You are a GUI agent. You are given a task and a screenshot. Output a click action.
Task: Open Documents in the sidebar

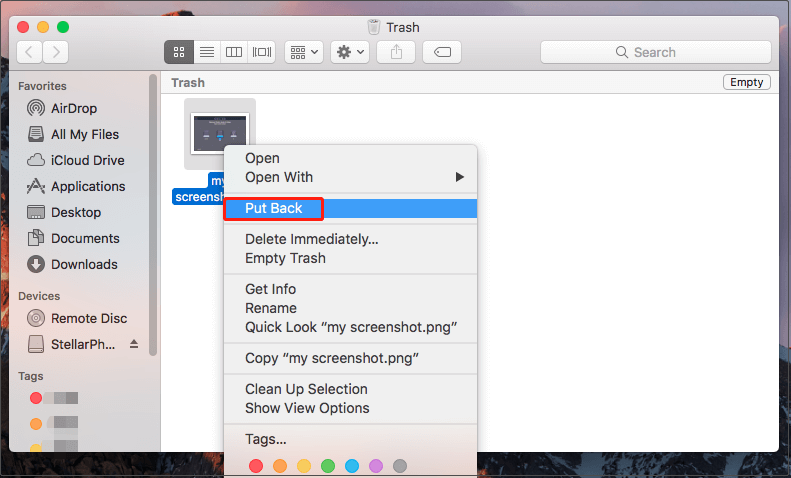pyautogui.click(x=73, y=238)
